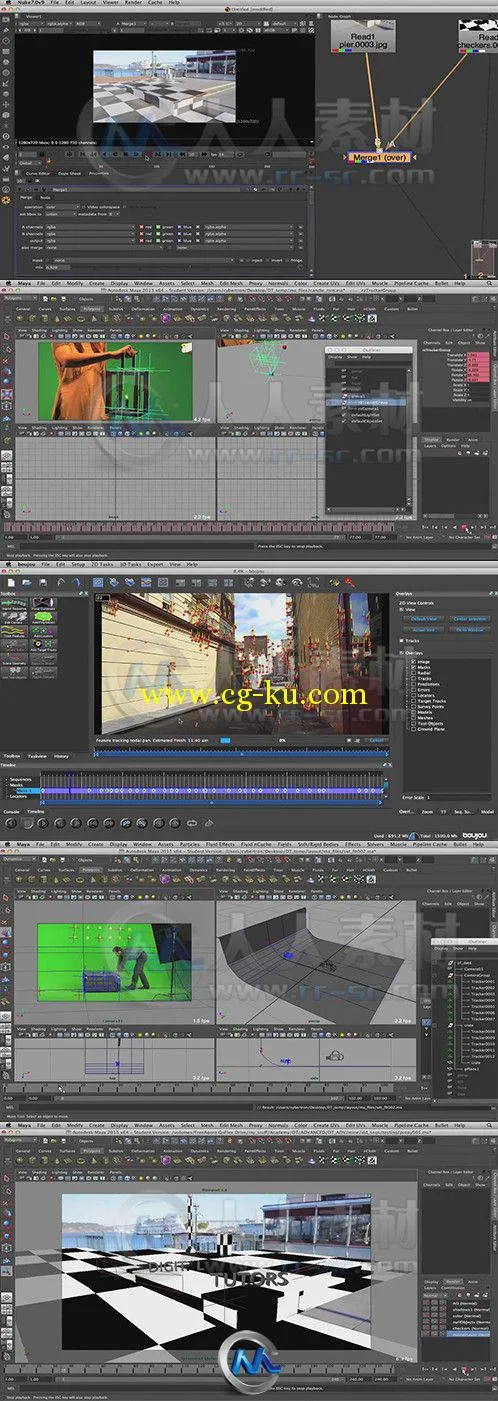
Task: Switch to Dope Sheet tab in Nuke
Action: click(x=69, y=173)
